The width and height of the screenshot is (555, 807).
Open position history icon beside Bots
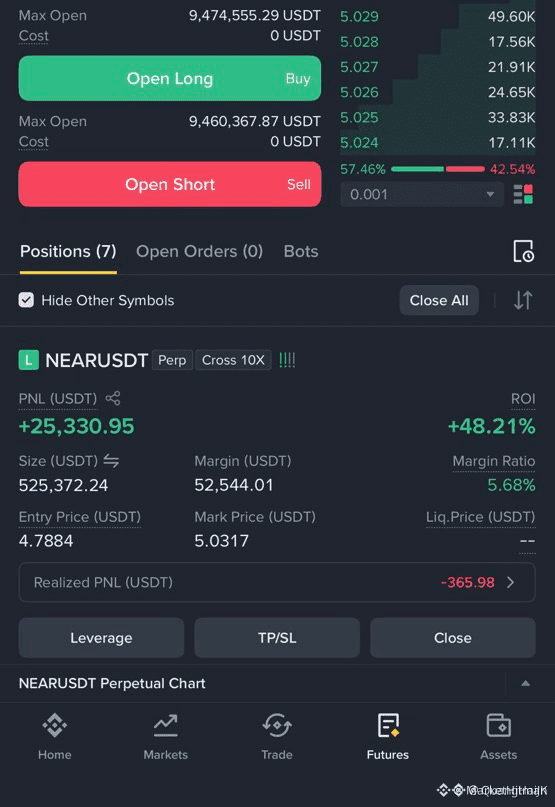(524, 251)
